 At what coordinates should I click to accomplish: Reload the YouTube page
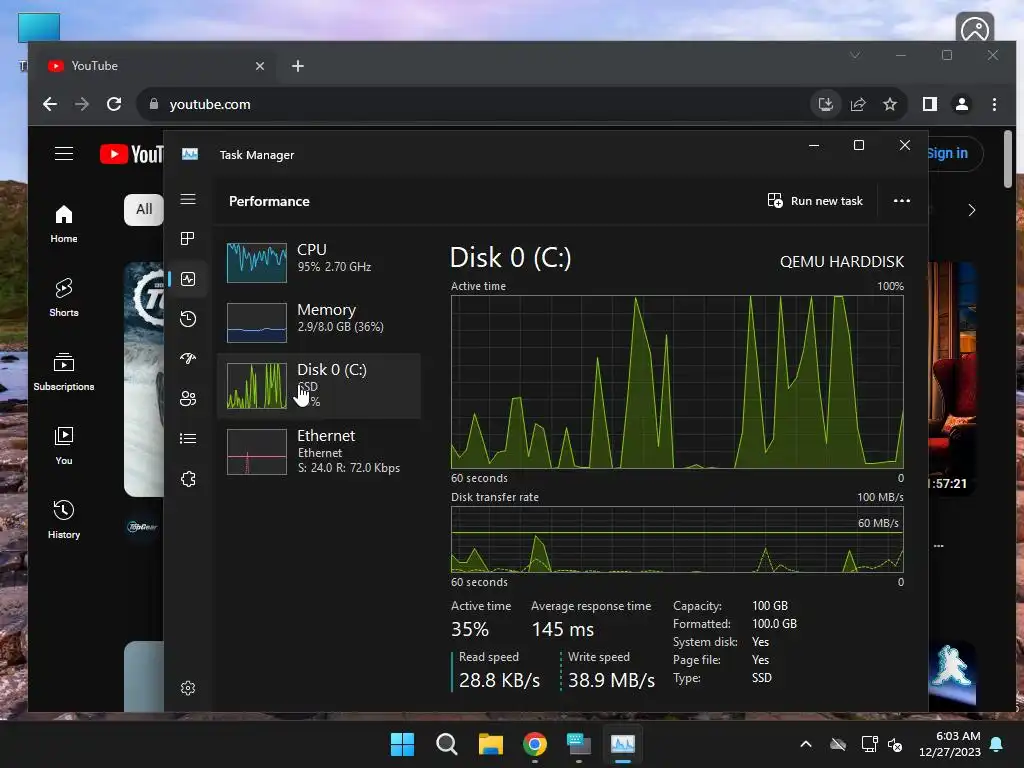(x=114, y=104)
